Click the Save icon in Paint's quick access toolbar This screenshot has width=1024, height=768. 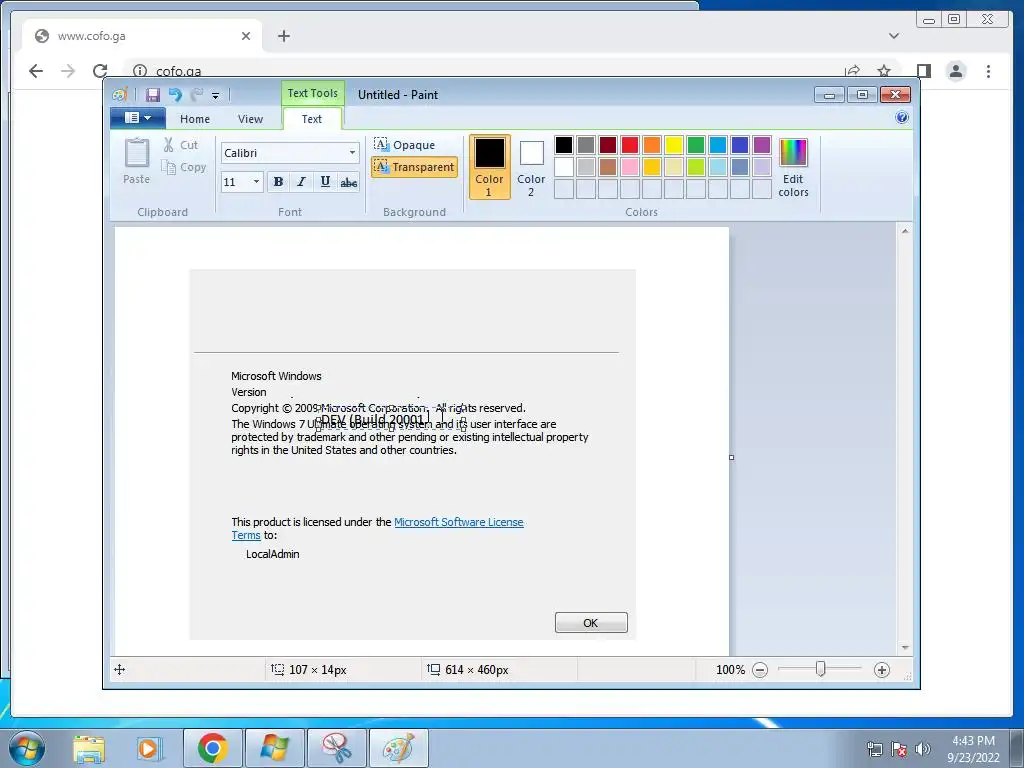coord(153,95)
